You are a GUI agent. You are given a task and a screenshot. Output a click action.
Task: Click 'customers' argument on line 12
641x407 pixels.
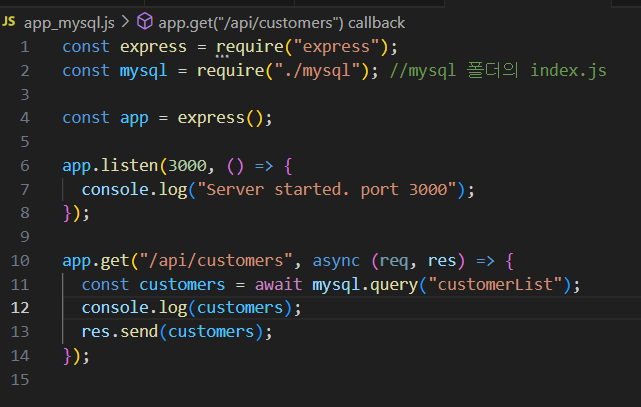pos(240,308)
